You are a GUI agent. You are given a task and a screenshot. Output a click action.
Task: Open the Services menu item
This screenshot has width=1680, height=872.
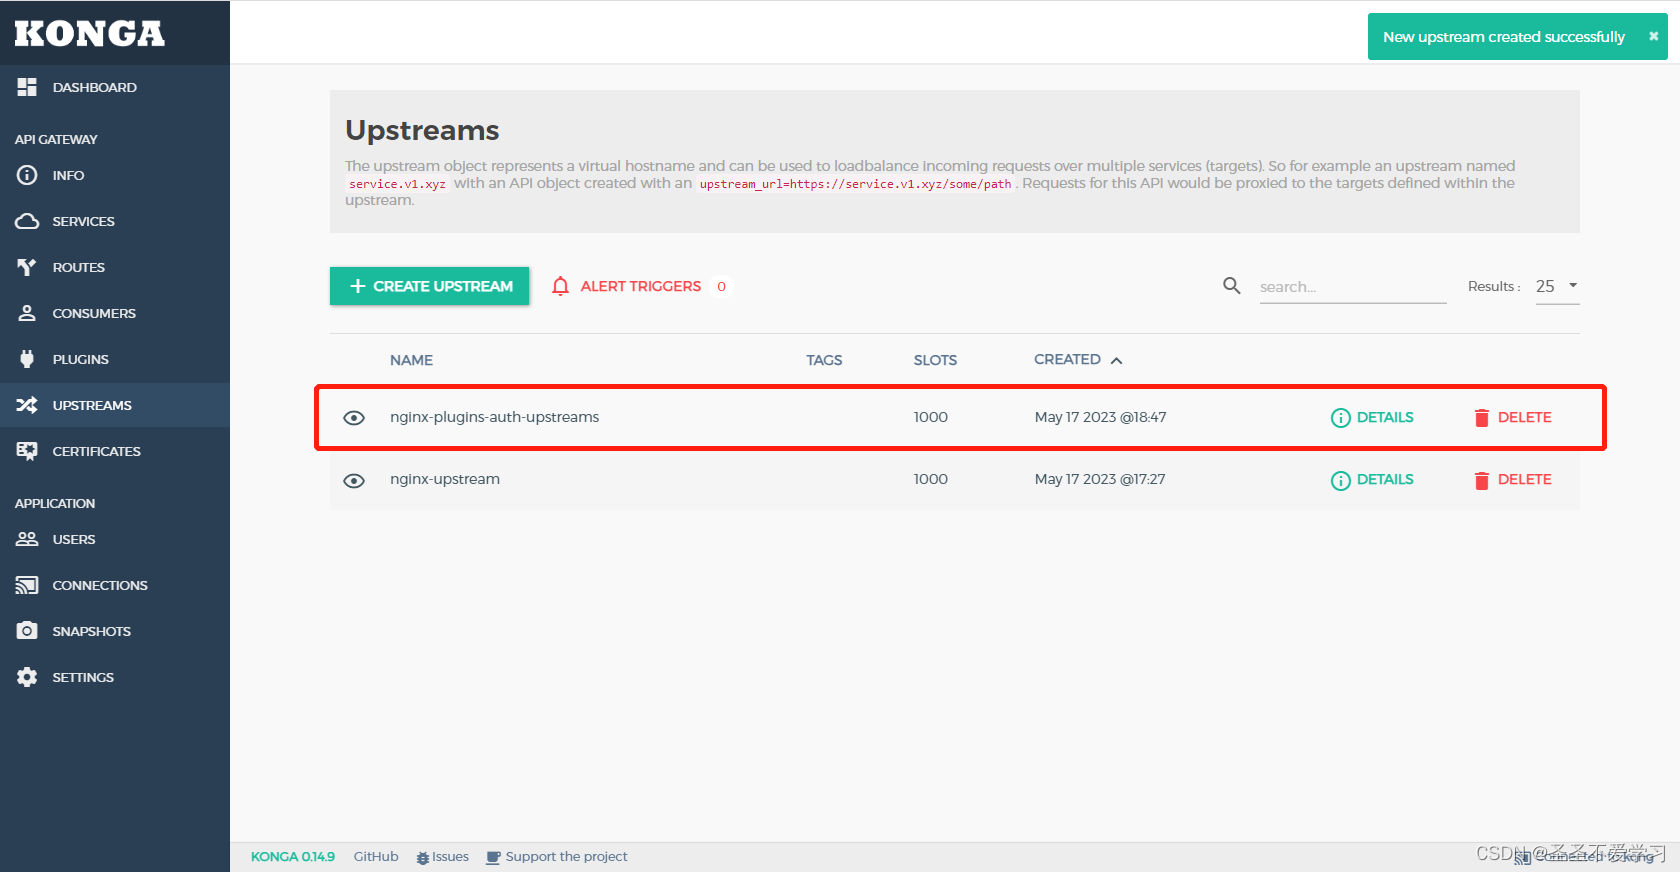click(x=115, y=221)
